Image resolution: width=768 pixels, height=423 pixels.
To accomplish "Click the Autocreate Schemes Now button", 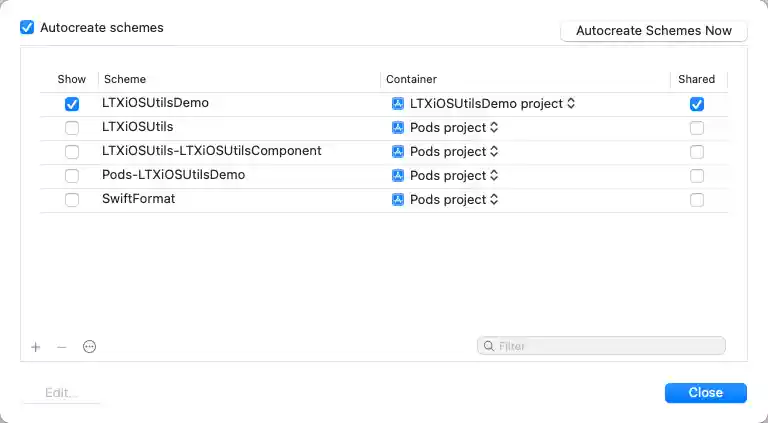I will 654,31.
